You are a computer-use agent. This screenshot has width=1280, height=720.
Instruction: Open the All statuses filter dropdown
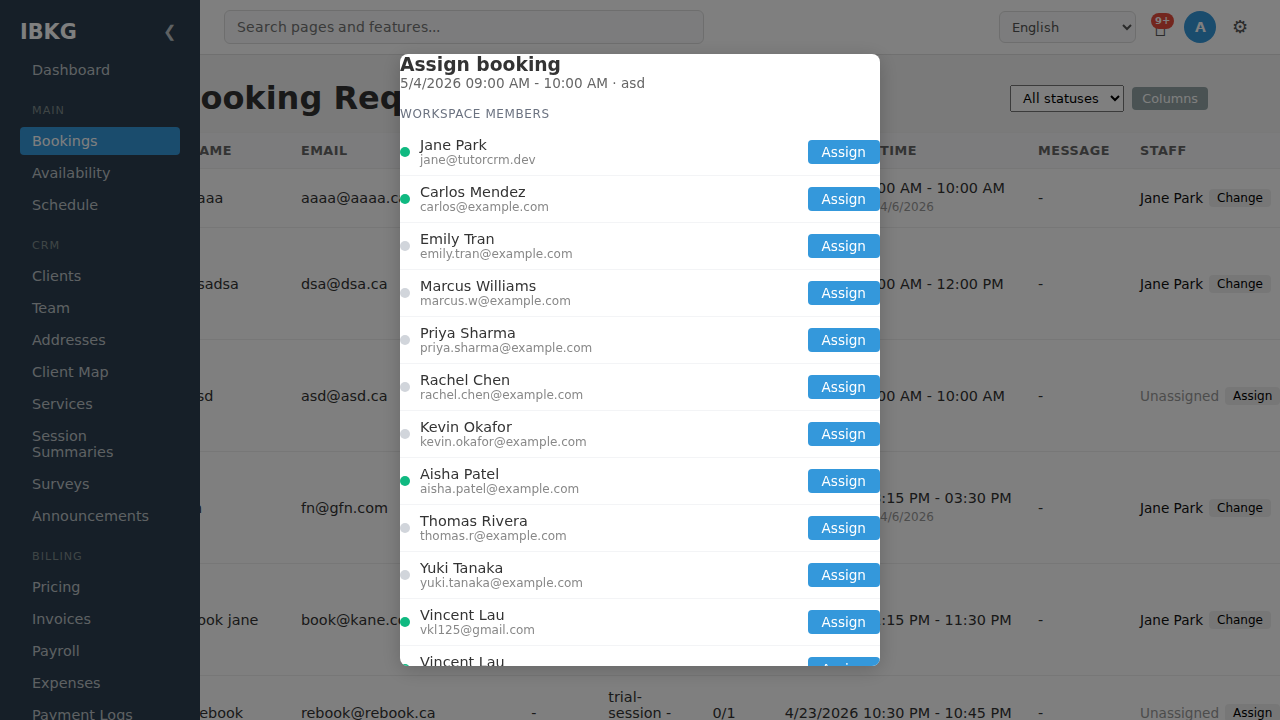(x=1067, y=98)
